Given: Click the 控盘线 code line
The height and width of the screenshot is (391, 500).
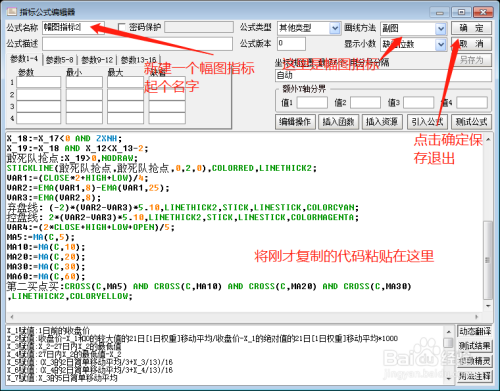Looking at the screenshot, I should [183, 217].
